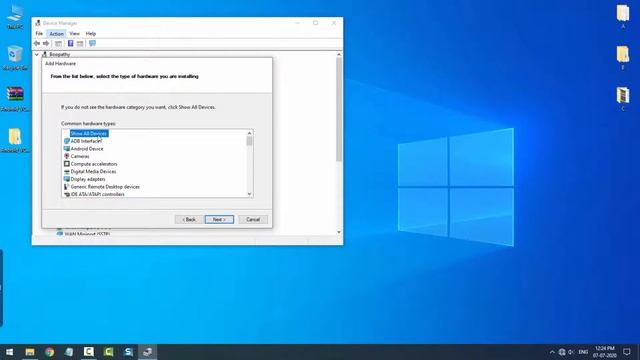
Task: Click the toolbar icon right of blue Help
Action: pos(80,43)
